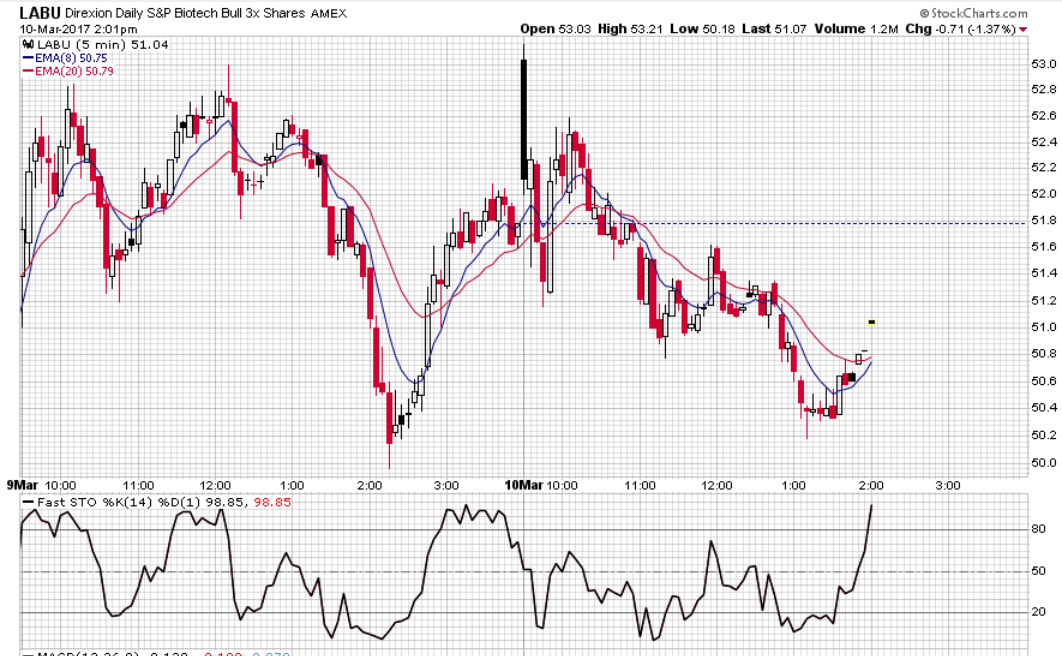This screenshot has height=656, width=1062.
Task: Click the red down arrow after the Chg value
Action: 1023,29
